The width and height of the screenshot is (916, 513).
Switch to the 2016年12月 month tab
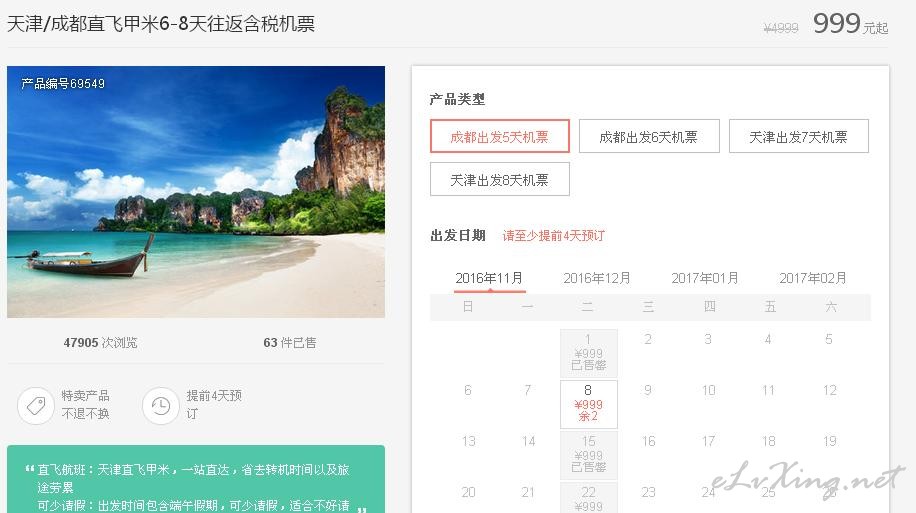click(597, 278)
